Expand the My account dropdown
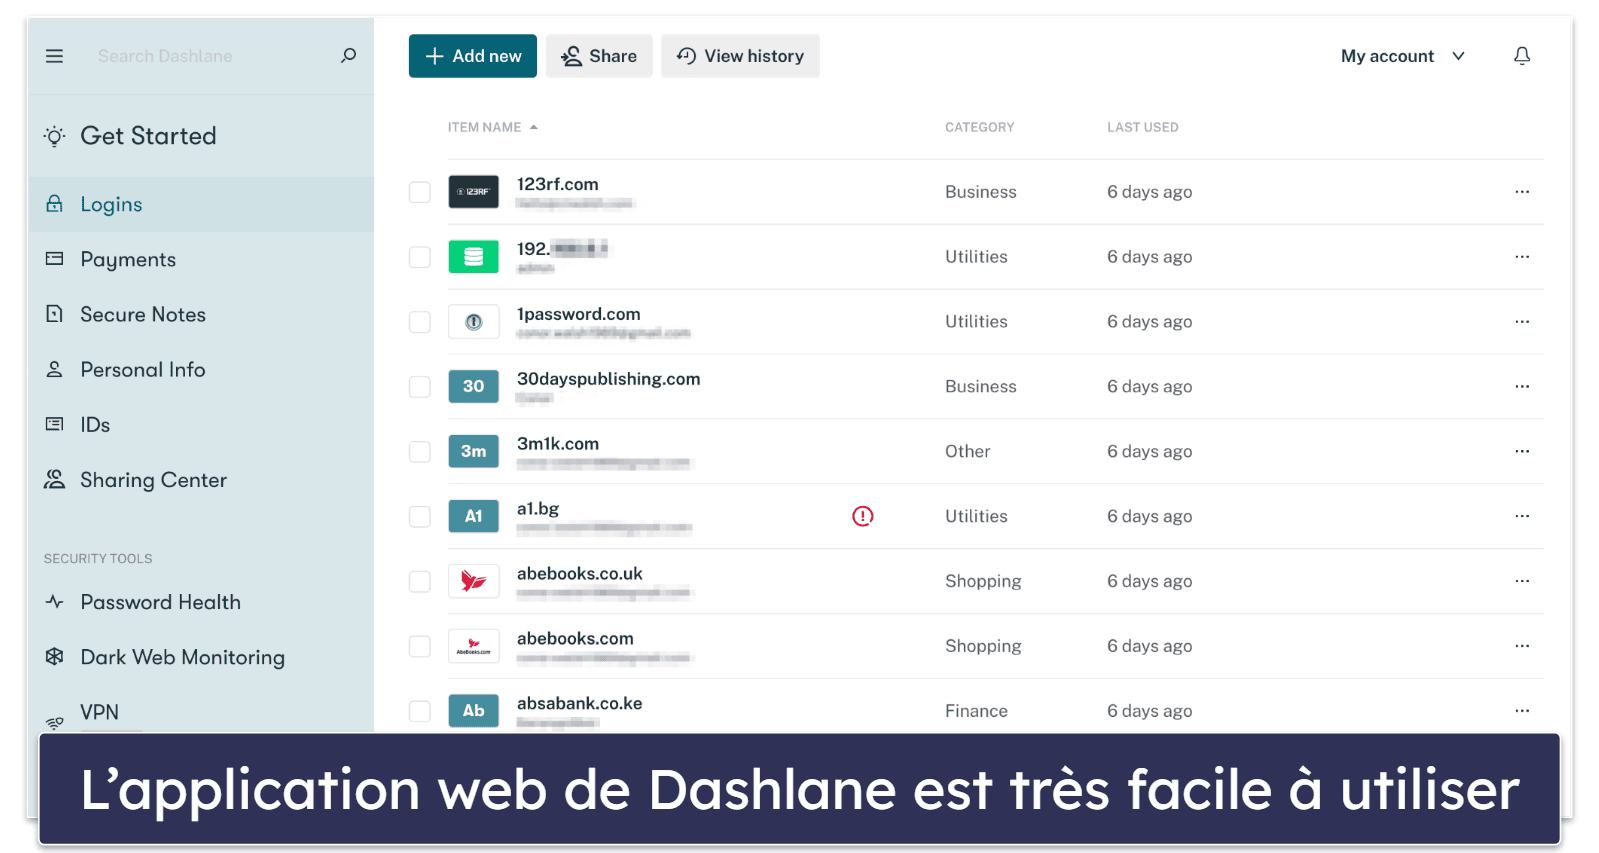 1402,56
